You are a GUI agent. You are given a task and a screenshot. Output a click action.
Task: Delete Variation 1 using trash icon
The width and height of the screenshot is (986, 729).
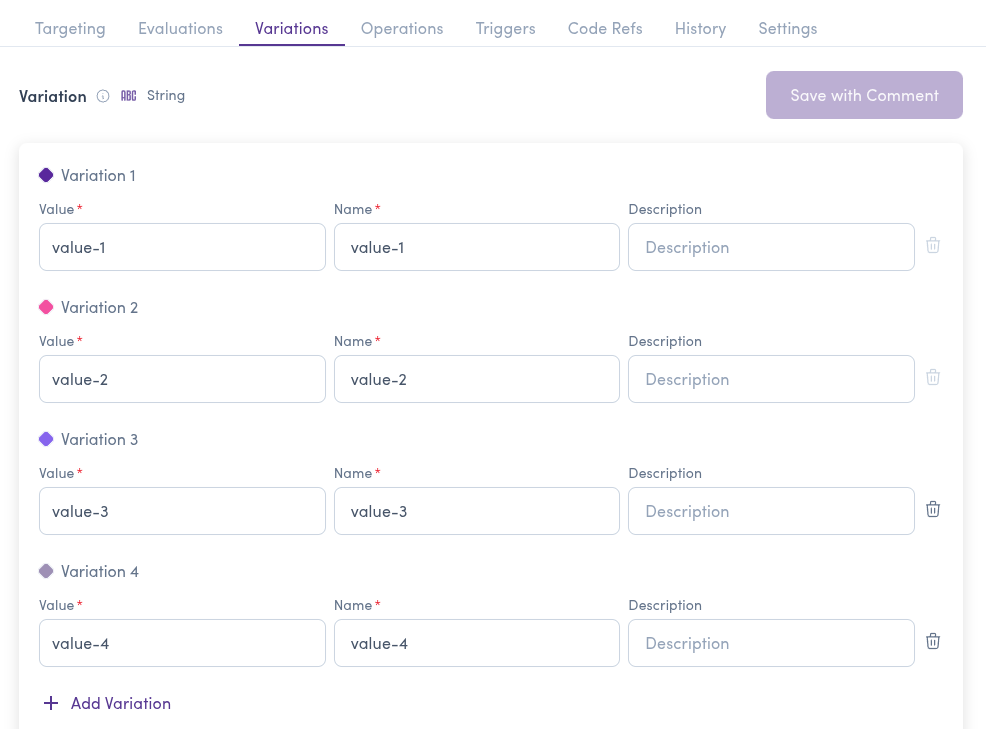(x=932, y=245)
